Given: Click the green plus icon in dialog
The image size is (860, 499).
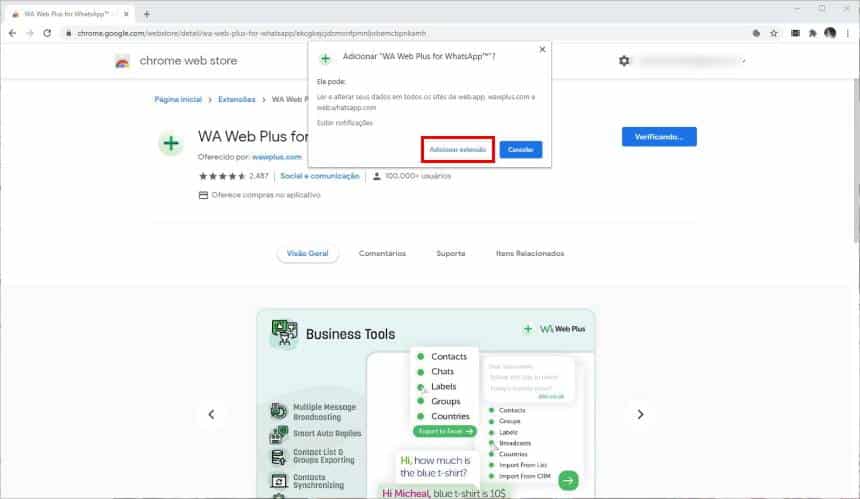Looking at the screenshot, I should pyautogui.click(x=325, y=59).
